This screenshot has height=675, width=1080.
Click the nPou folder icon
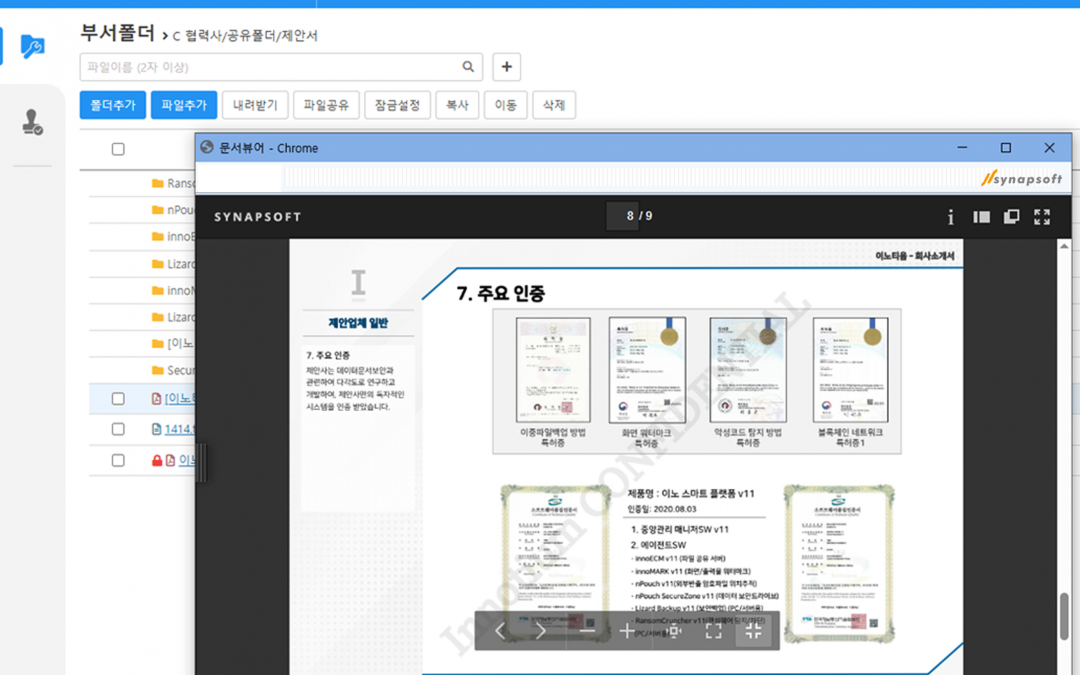pyautogui.click(x=158, y=210)
